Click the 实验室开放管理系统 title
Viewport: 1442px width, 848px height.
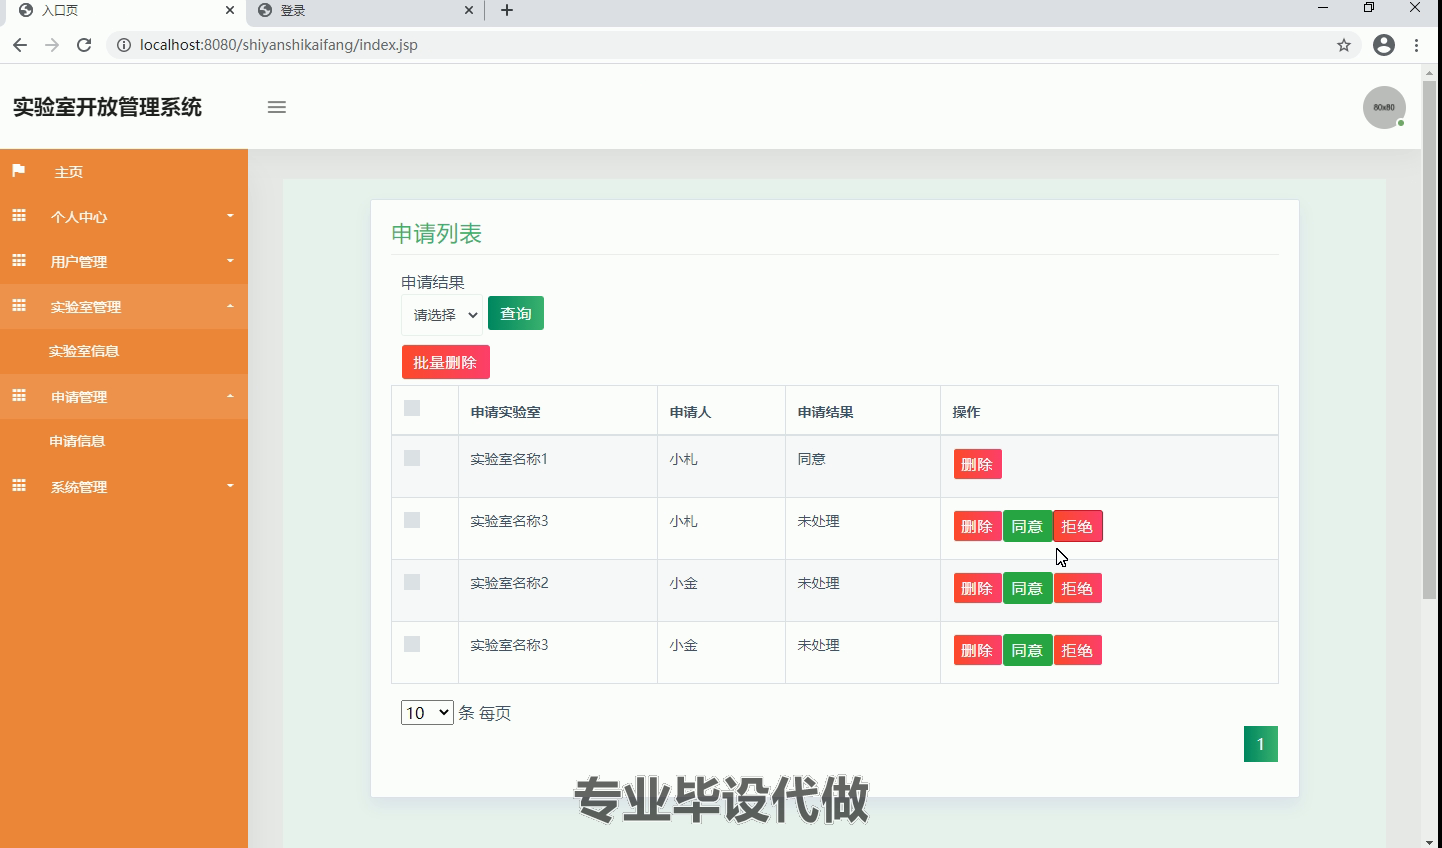point(107,107)
